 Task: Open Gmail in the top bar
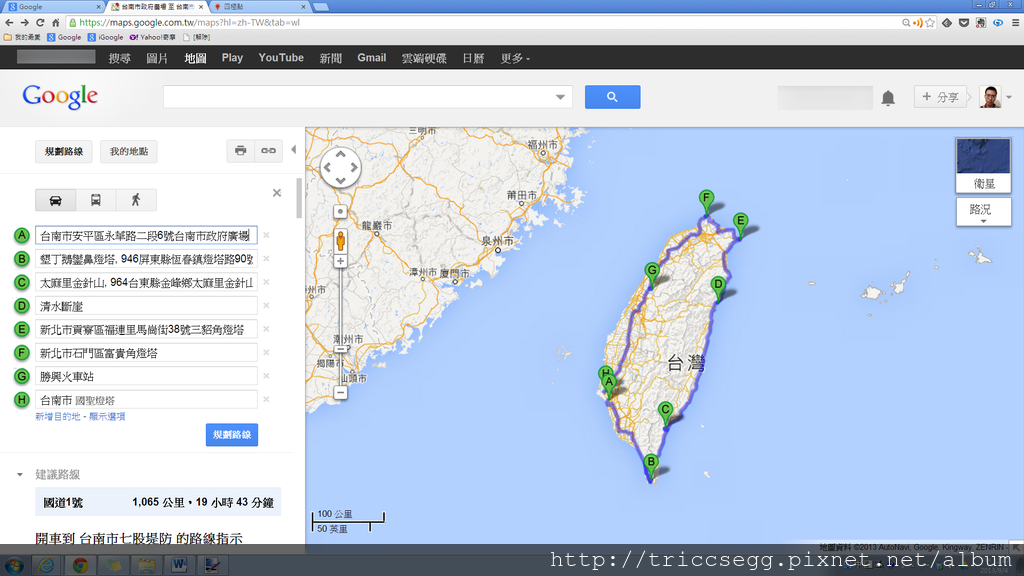click(x=372, y=58)
